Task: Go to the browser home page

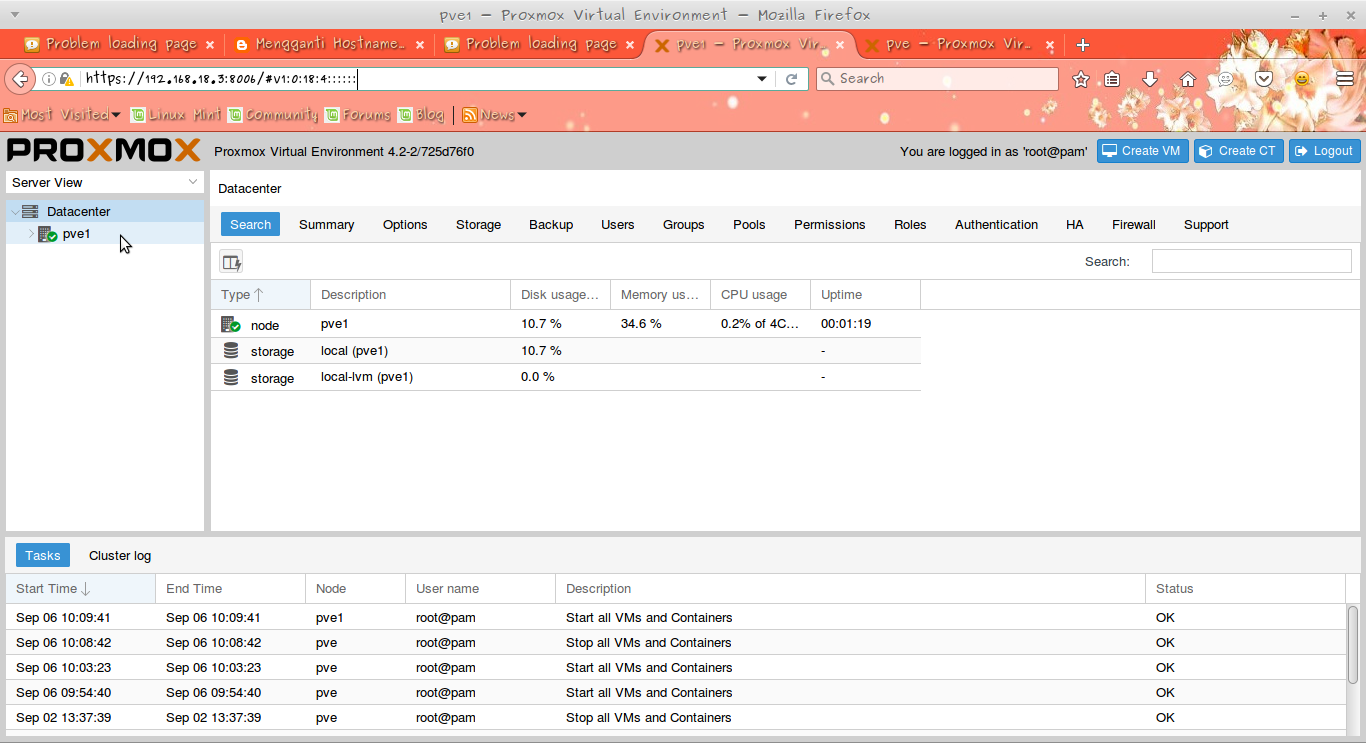Action: [1188, 79]
